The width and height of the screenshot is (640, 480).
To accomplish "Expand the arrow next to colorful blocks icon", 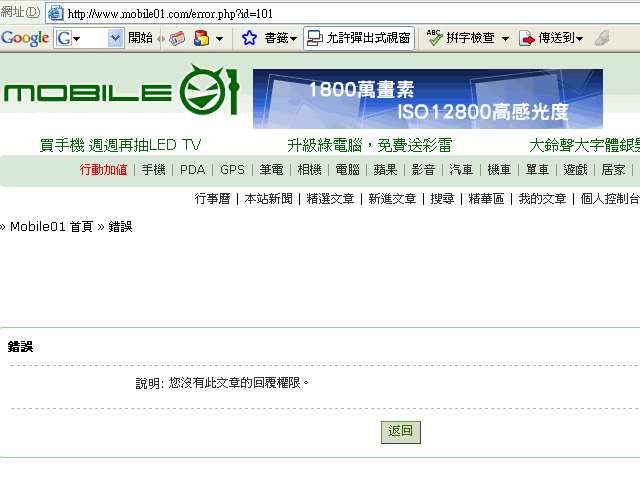I will 220,39.
